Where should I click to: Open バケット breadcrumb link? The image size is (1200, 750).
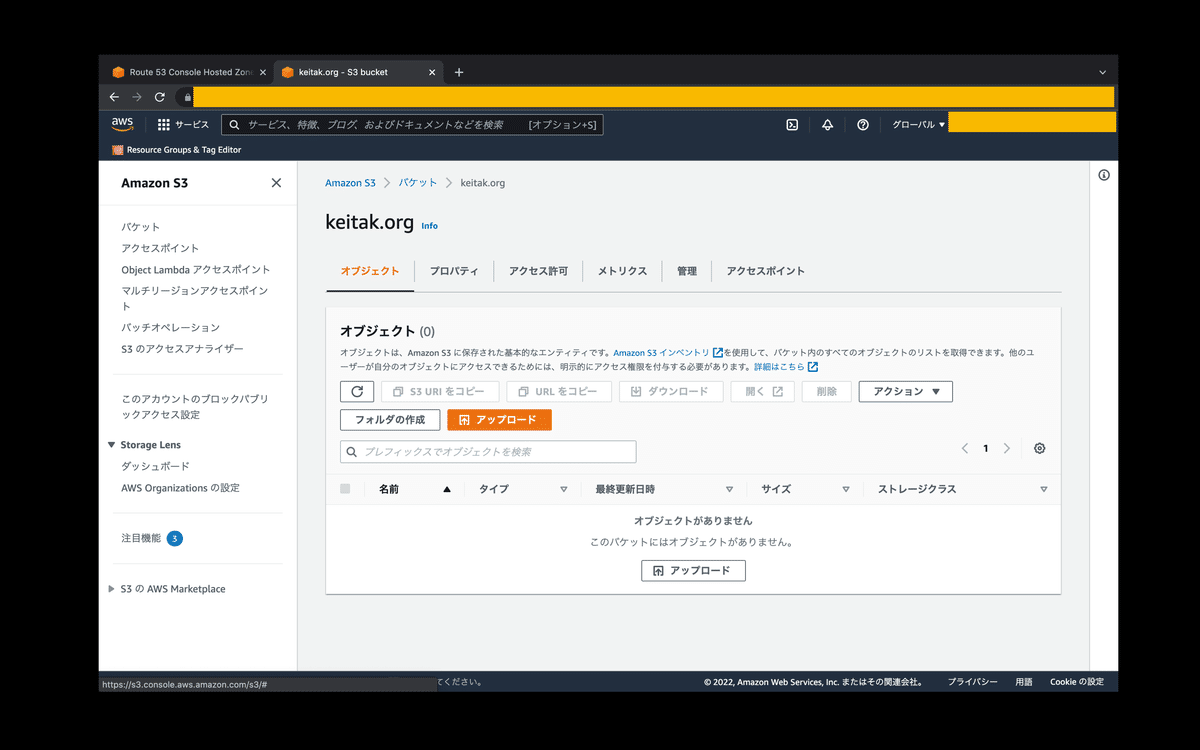418,183
